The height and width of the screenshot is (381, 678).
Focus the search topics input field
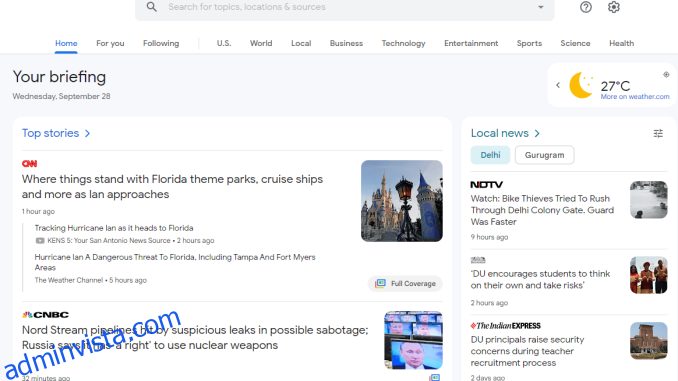coord(345,7)
